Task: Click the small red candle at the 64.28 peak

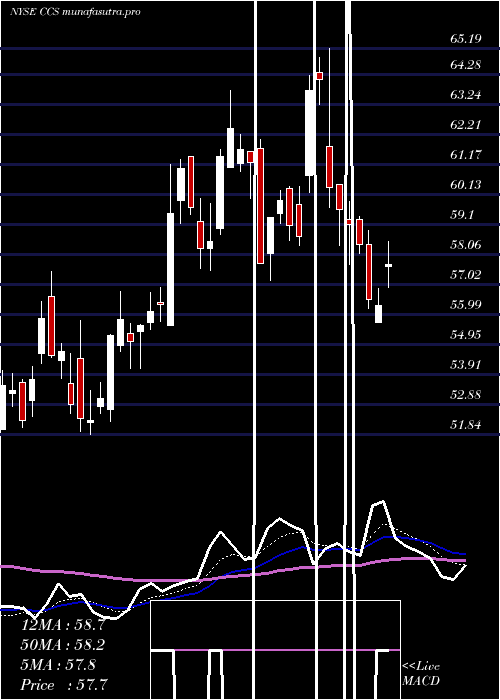Action: pos(320,76)
